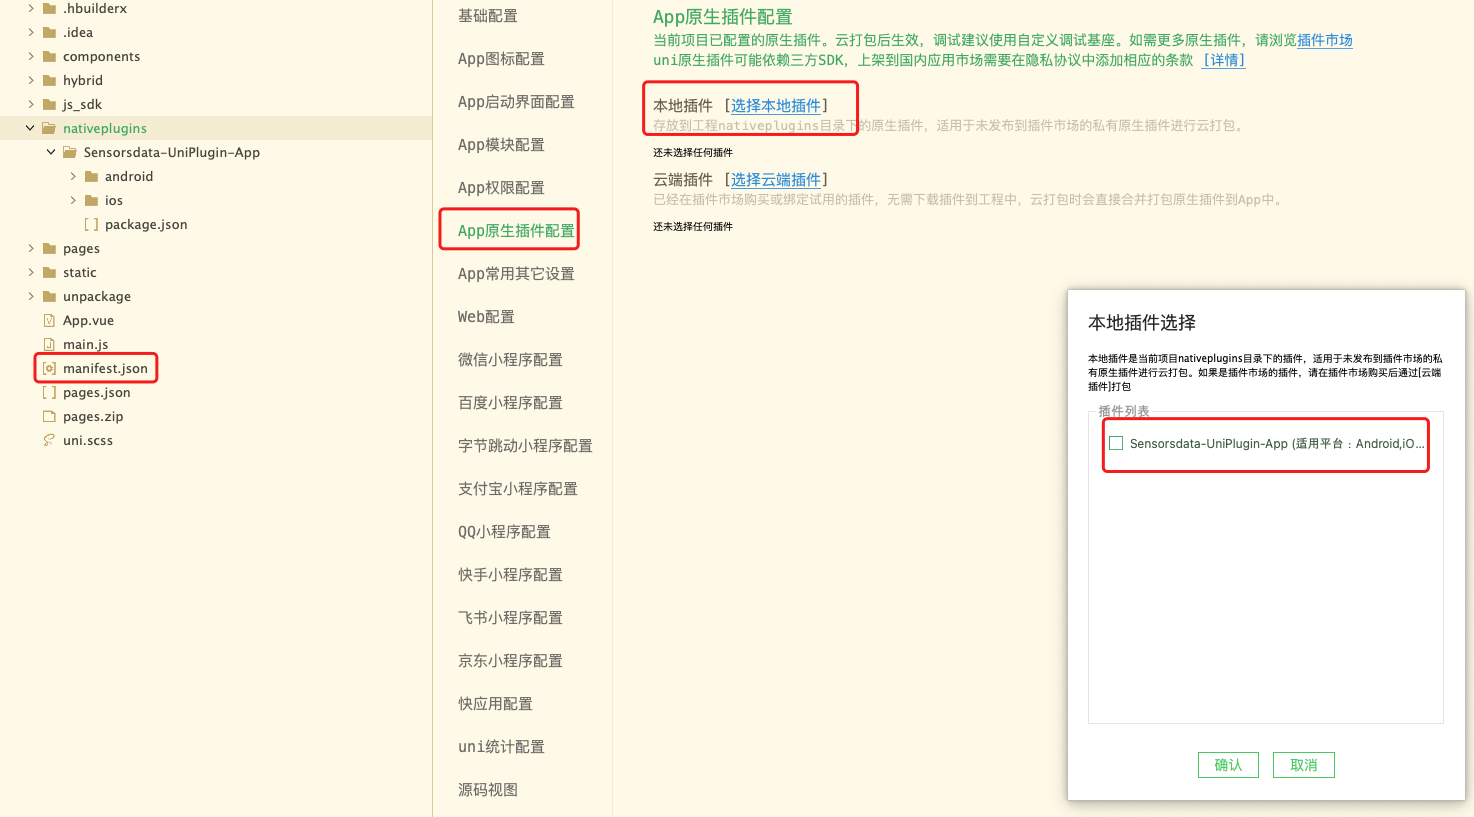Enable the Sensorsdata-UniPlugin-App plugin checkbox

pyautogui.click(x=1116, y=442)
